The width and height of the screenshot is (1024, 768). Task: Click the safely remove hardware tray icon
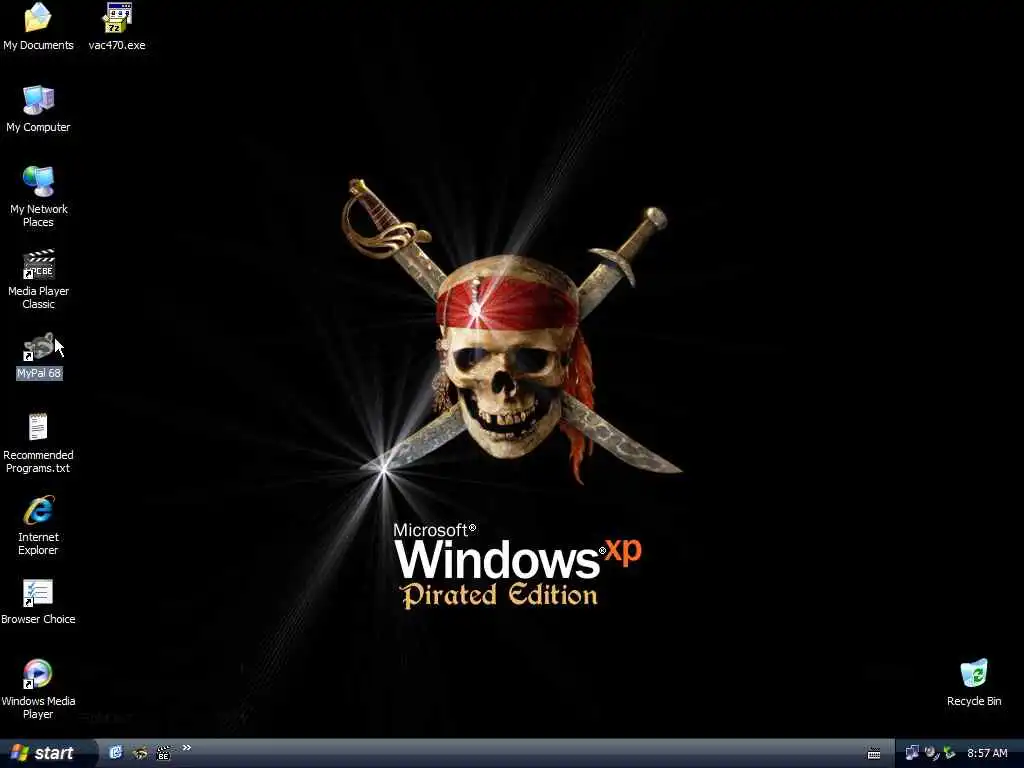point(950,753)
